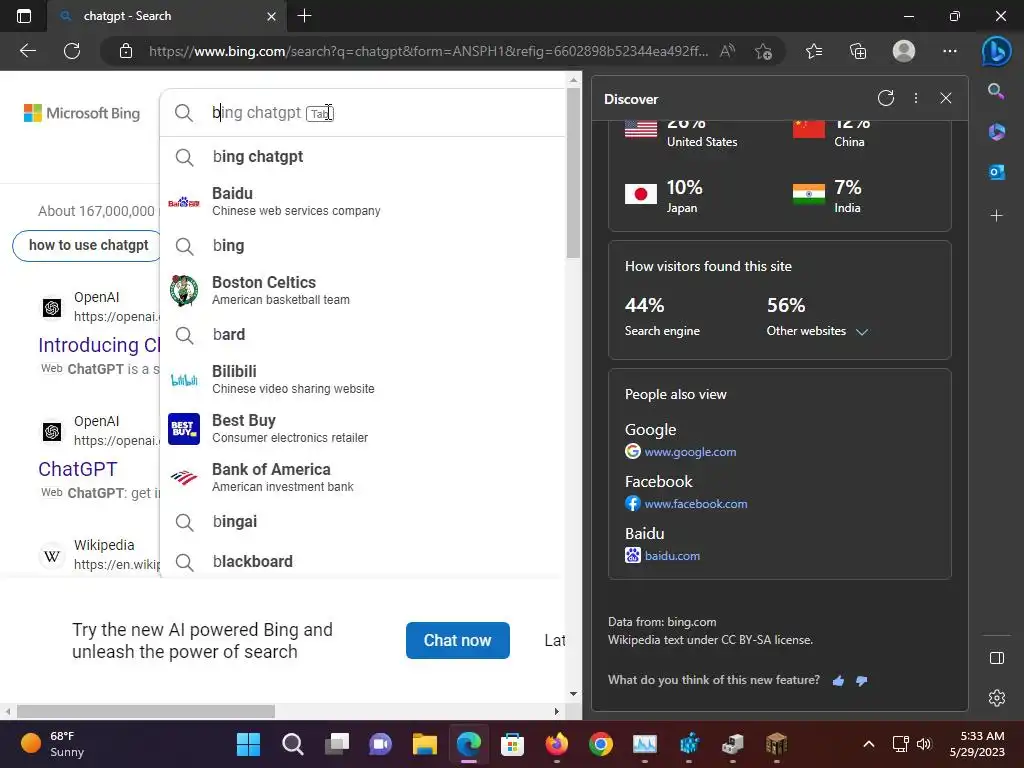Reload the page with the Refresh icon
Image resolution: width=1024 pixels, height=768 pixels.
[x=72, y=51]
